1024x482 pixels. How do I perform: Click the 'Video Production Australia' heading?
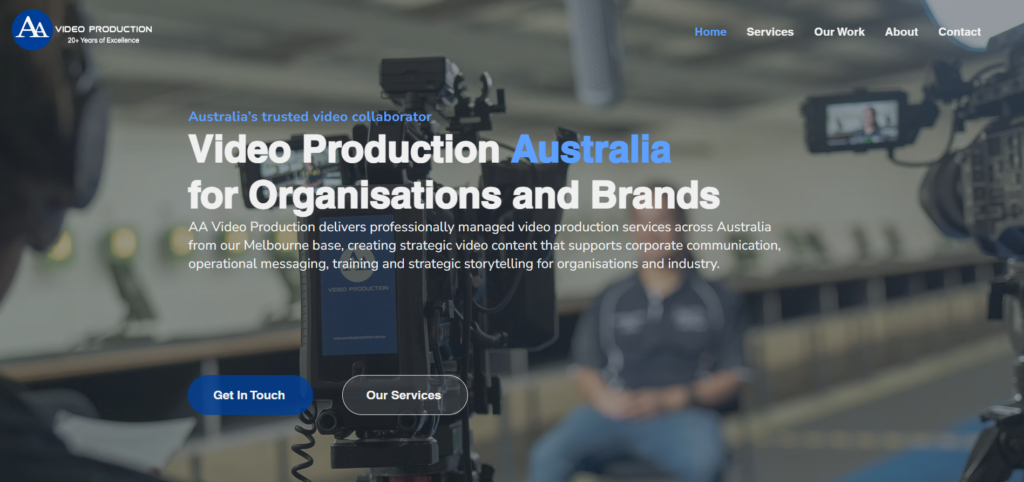coord(429,150)
